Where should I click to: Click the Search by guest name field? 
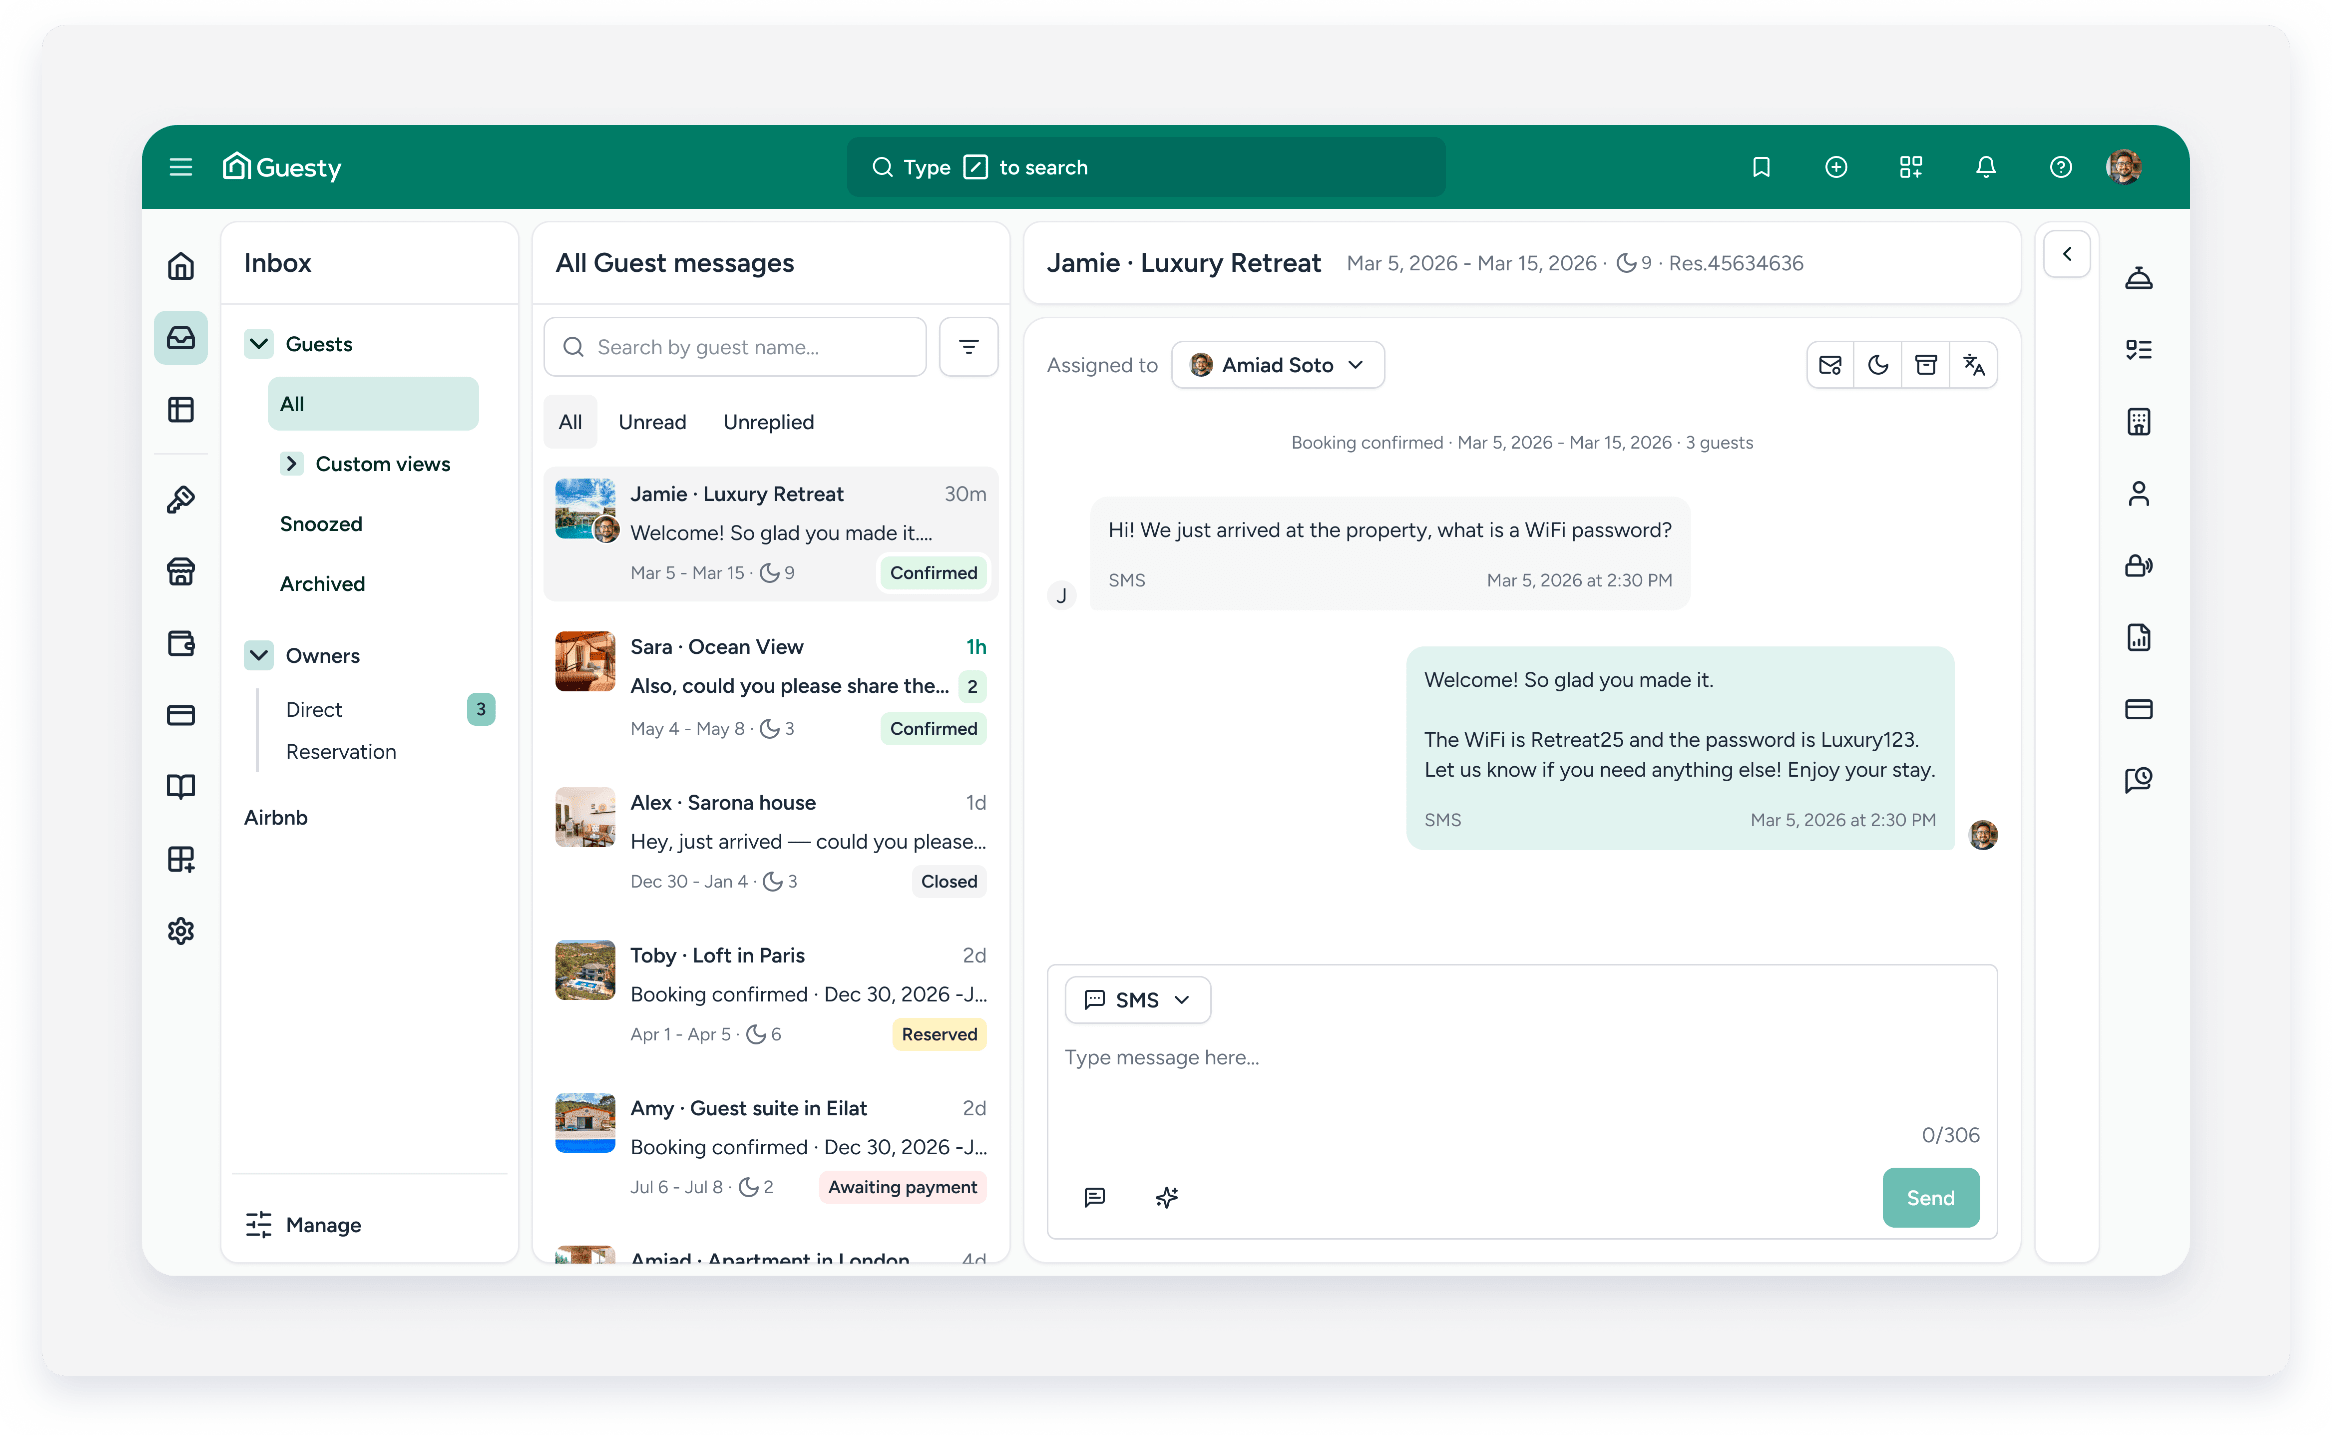[735, 347]
